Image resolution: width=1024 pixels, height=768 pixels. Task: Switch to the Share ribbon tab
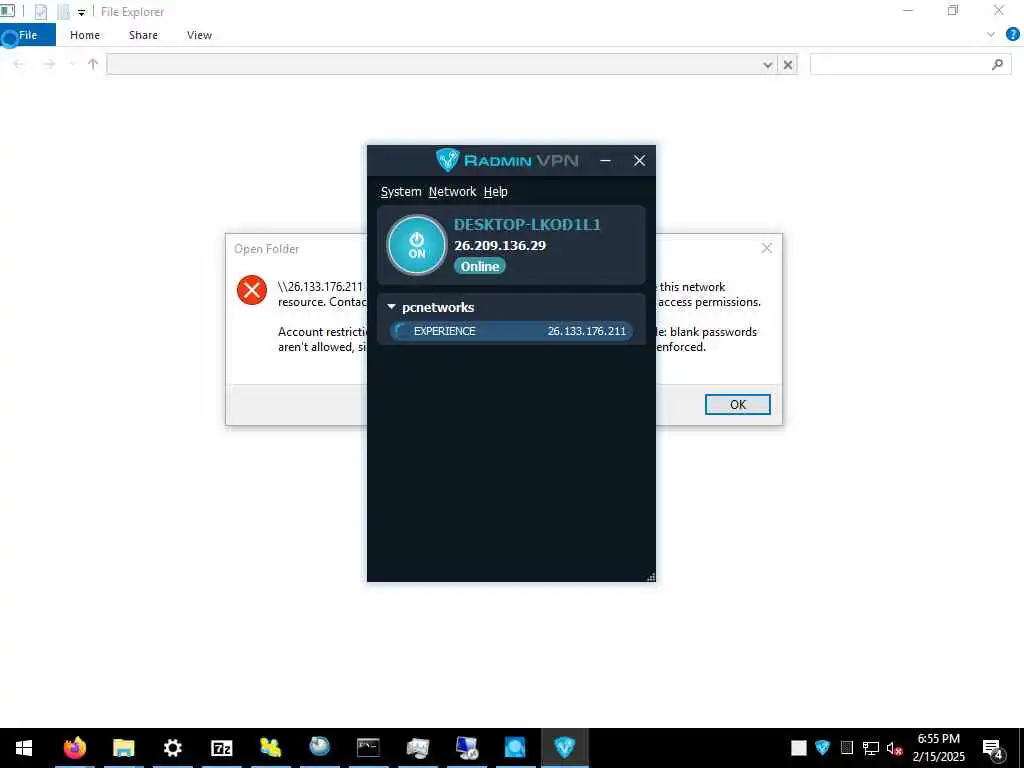click(x=143, y=35)
